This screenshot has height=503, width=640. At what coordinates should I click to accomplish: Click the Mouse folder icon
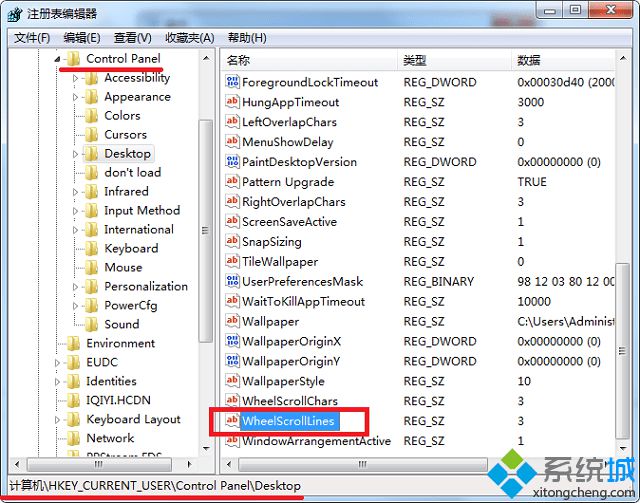(91, 268)
